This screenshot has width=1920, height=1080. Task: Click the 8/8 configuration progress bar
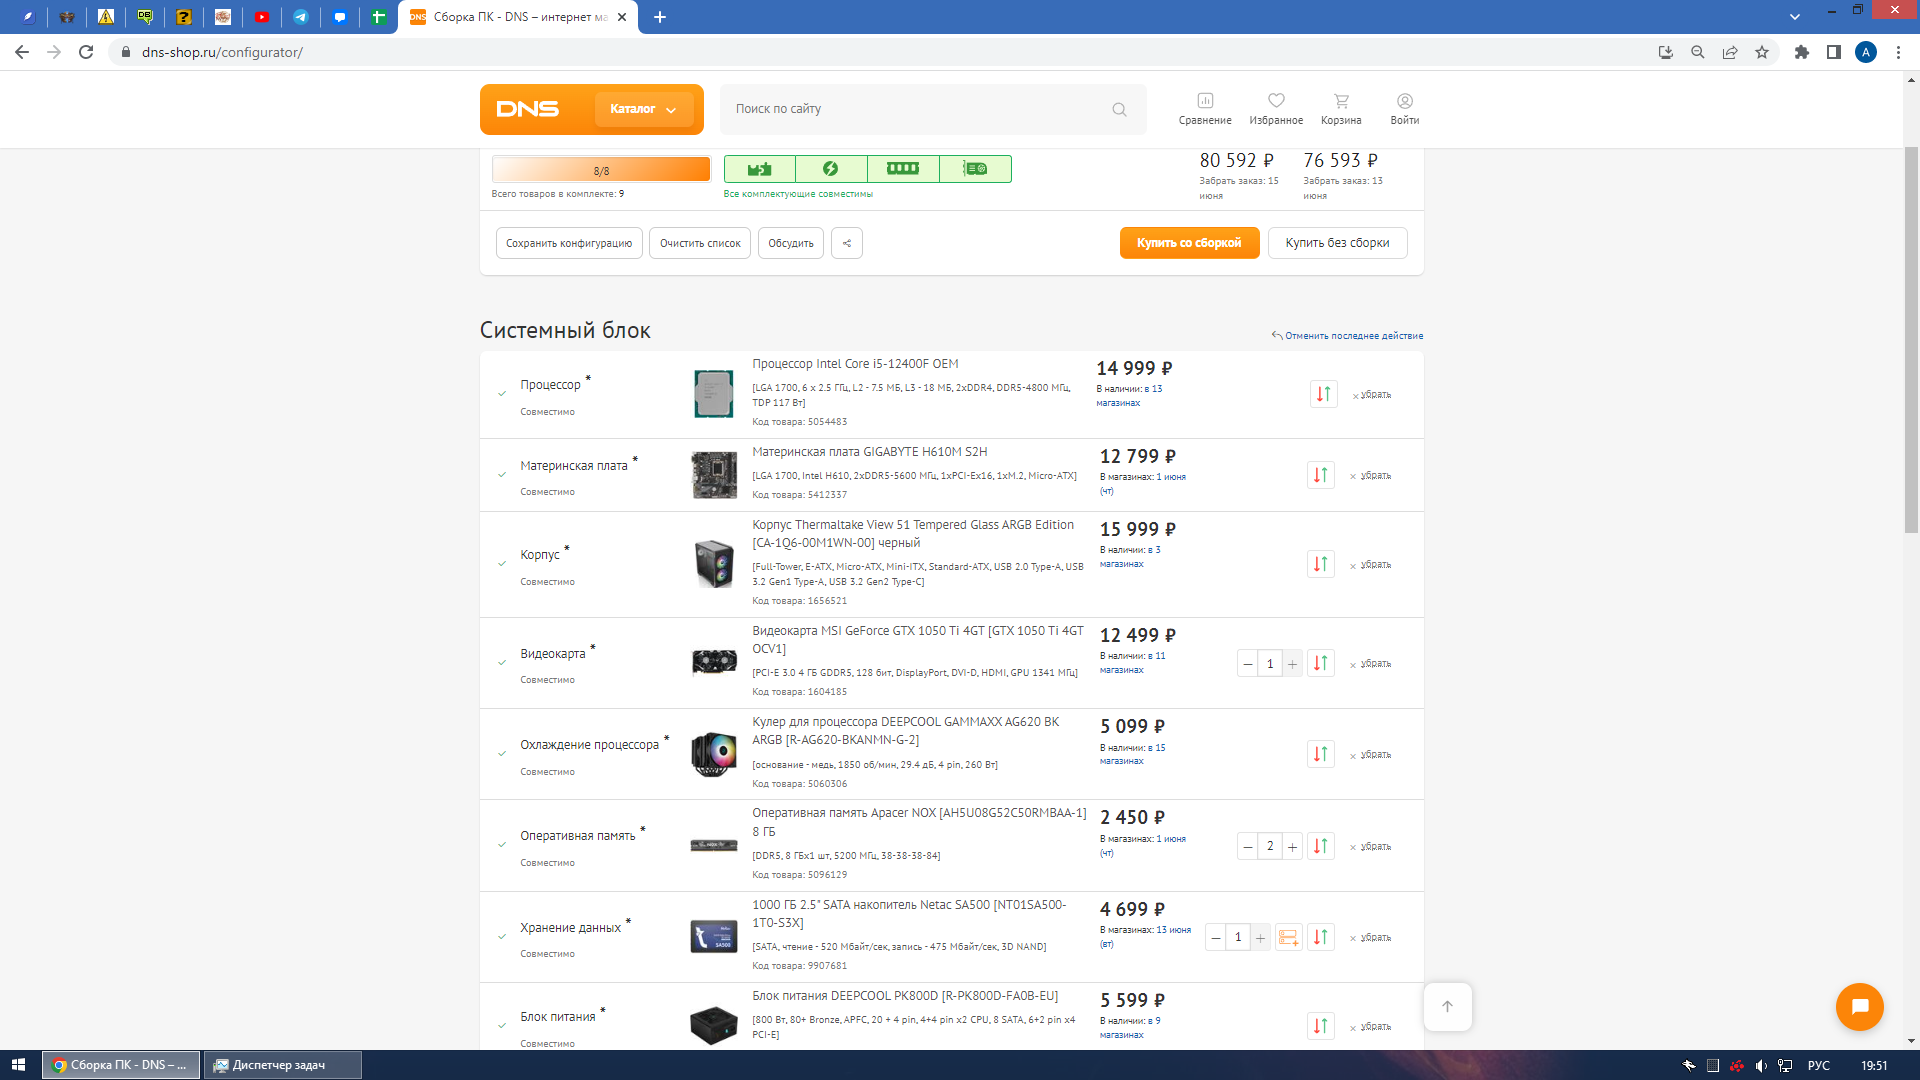point(601,169)
